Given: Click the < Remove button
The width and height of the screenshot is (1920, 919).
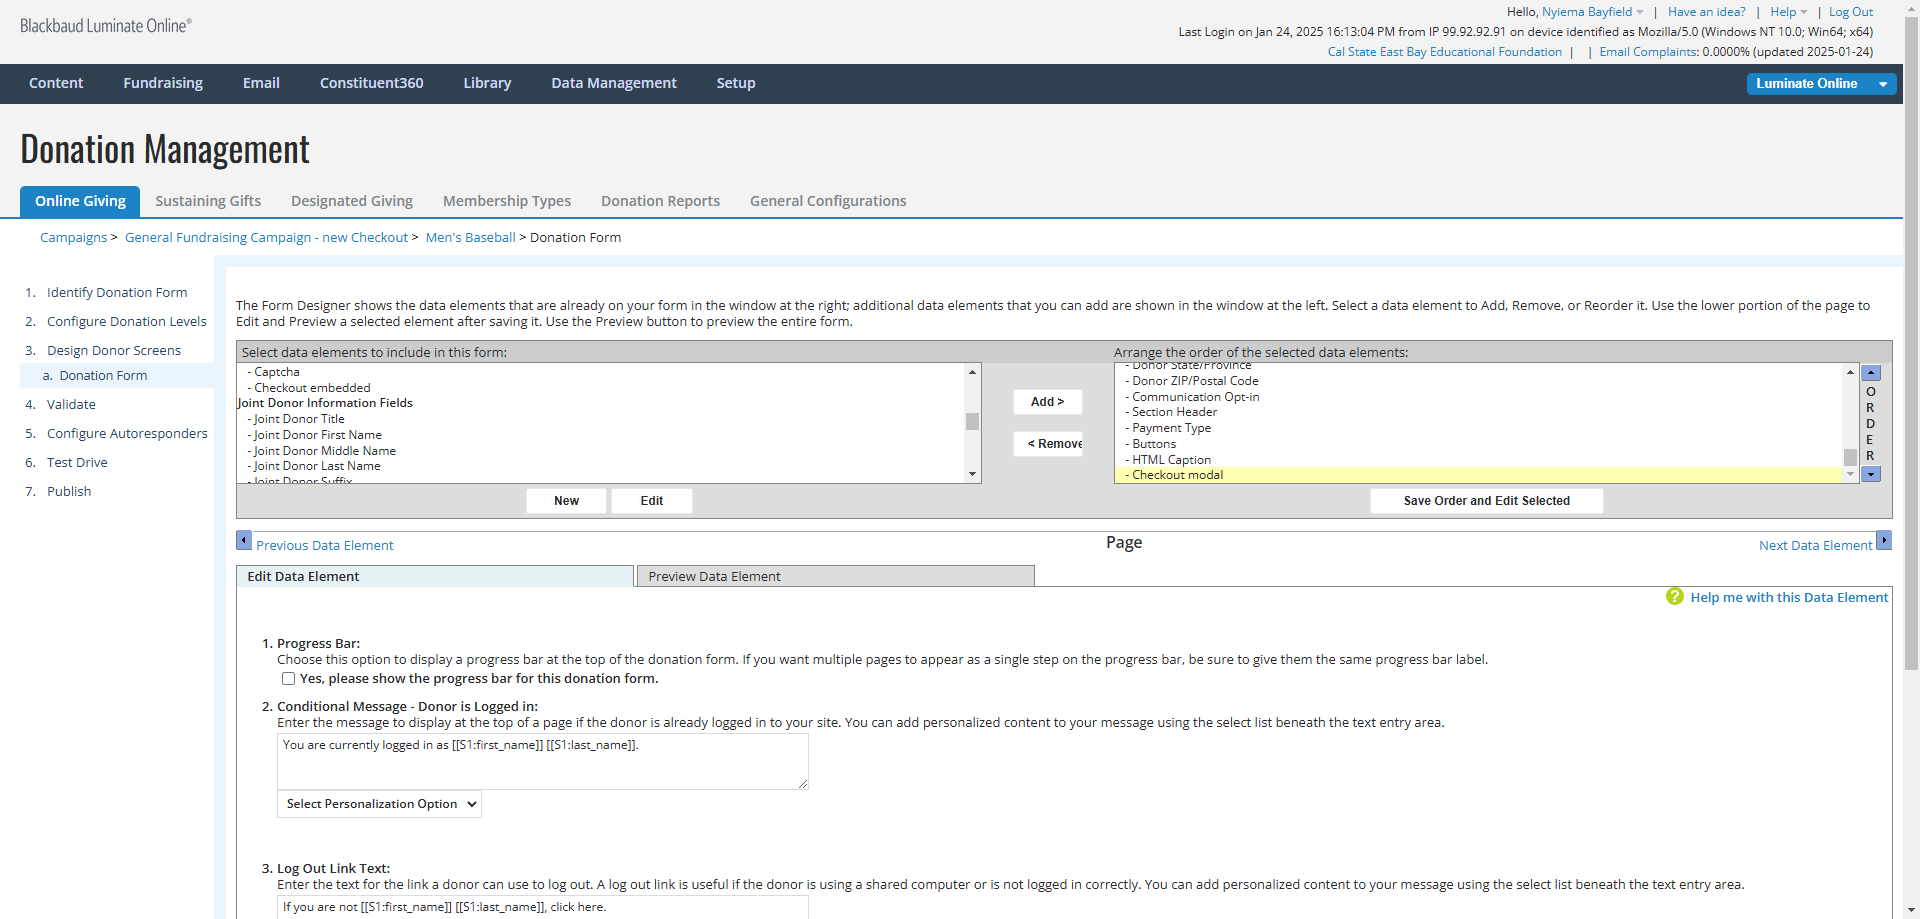Looking at the screenshot, I should (1048, 444).
